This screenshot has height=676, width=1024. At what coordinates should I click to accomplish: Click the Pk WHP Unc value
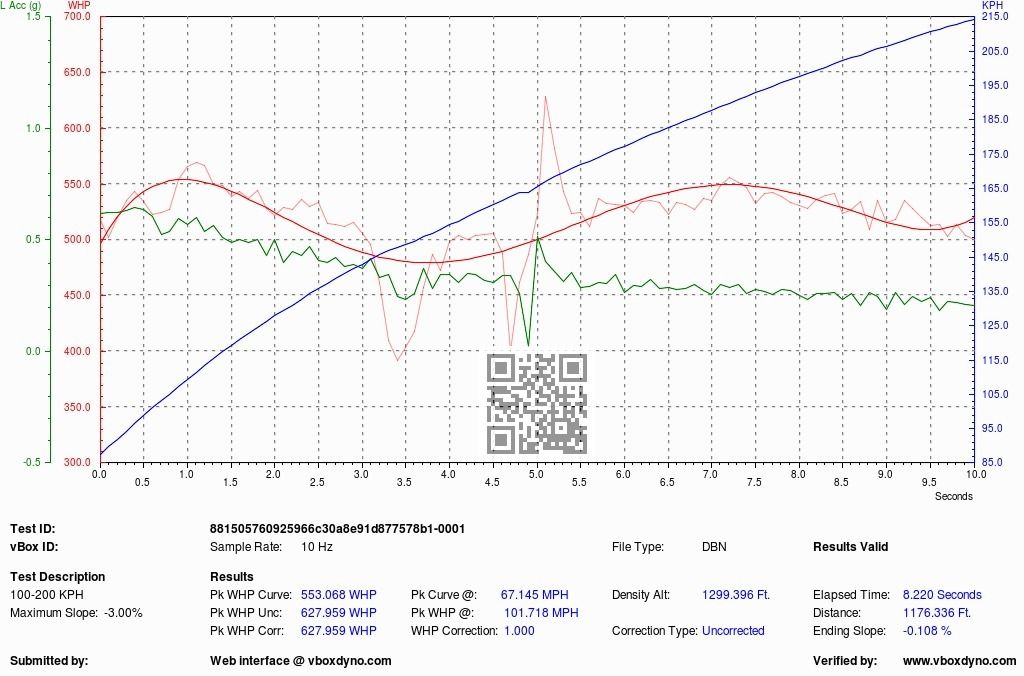(x=338, y=612)
